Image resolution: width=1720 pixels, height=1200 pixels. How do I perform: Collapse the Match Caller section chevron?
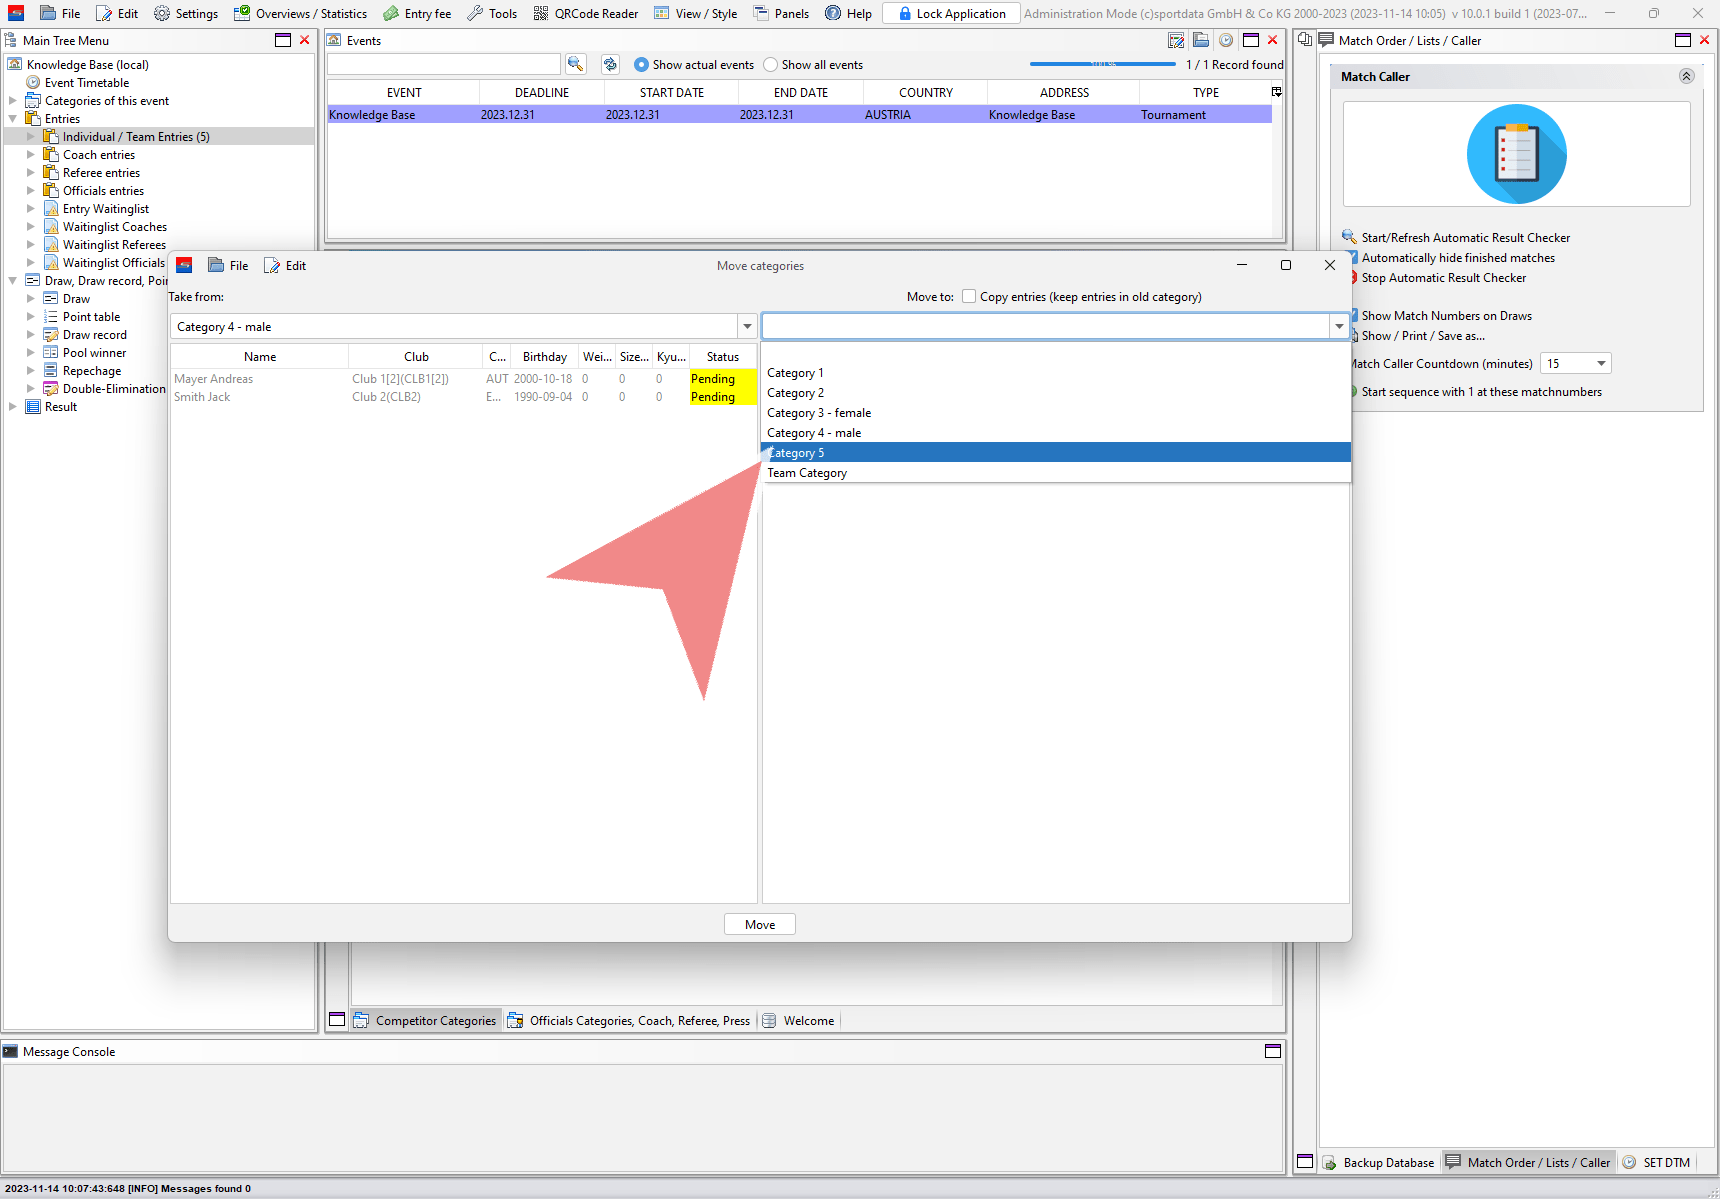click(x=1686, y=77)
